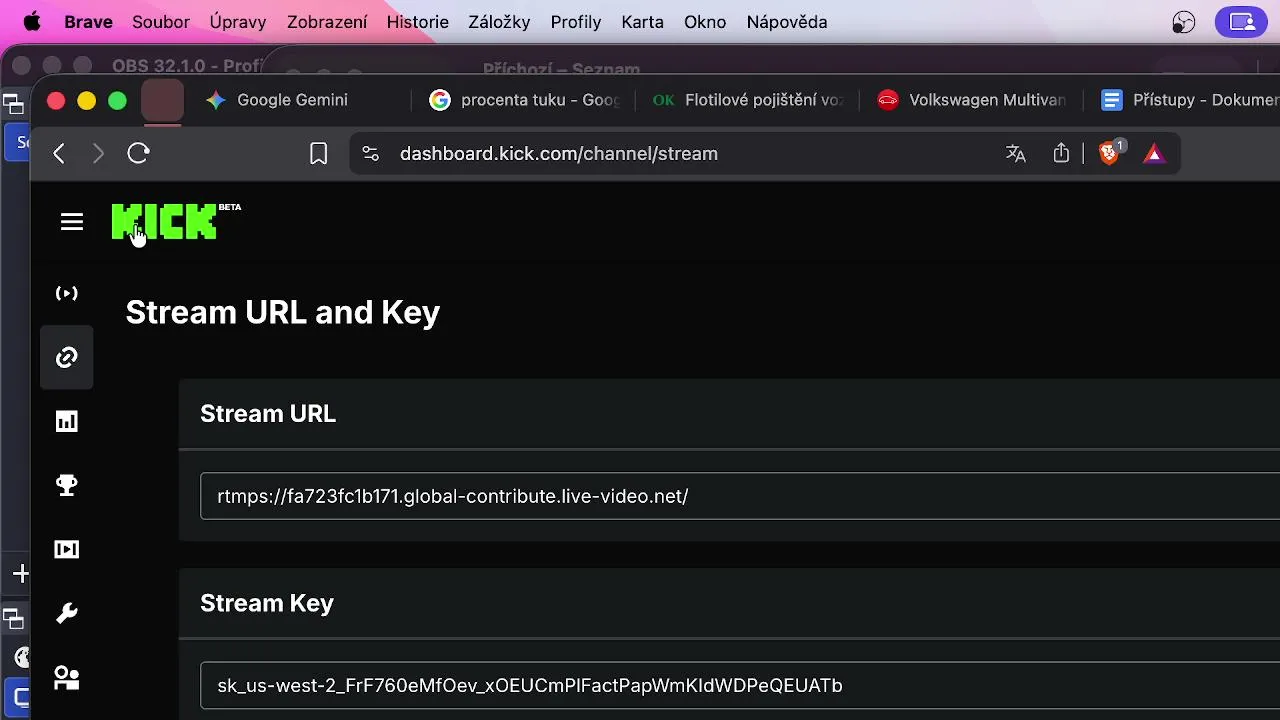Screen dimensions: 1280x720
Task: Open the wrench settings sidebar icon
Action: pyautogui.click(x=67, y=613)
